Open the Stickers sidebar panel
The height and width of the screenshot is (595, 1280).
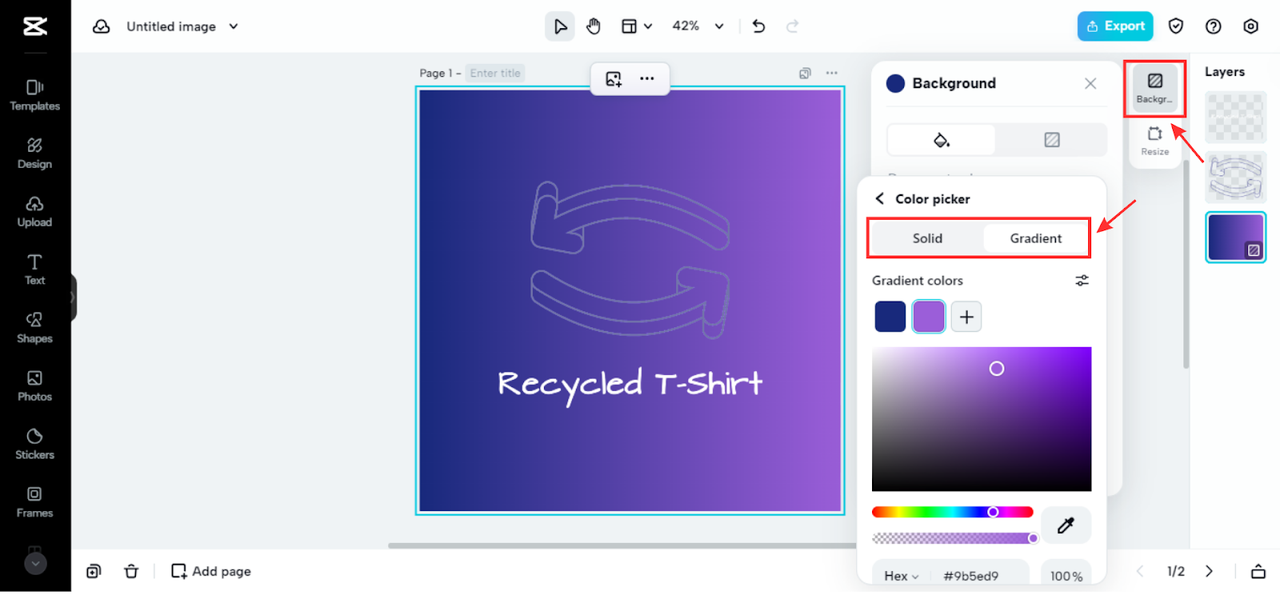coord(35,443)
